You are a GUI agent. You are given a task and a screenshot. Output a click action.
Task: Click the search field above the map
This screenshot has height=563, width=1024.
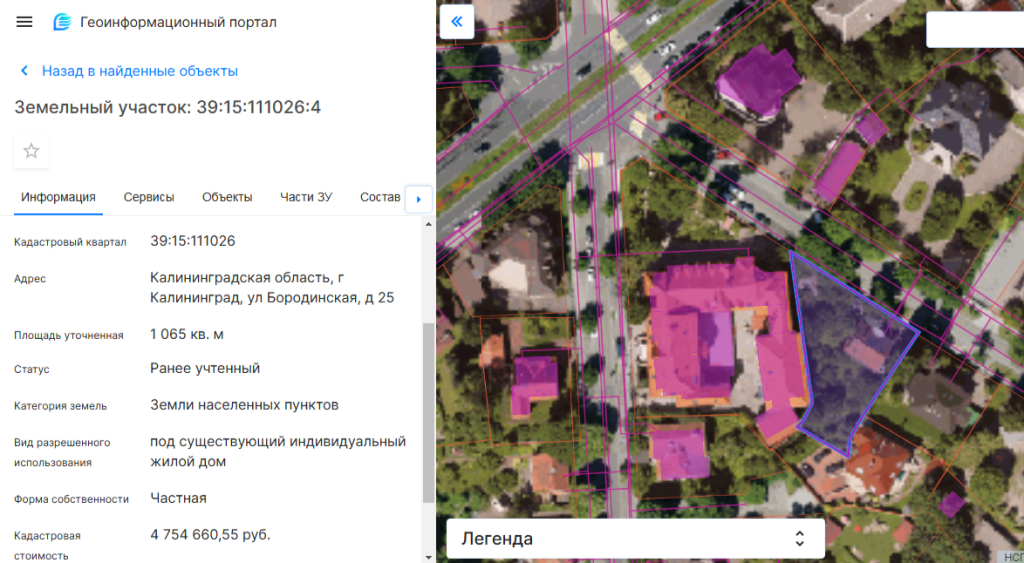[975, 30]
